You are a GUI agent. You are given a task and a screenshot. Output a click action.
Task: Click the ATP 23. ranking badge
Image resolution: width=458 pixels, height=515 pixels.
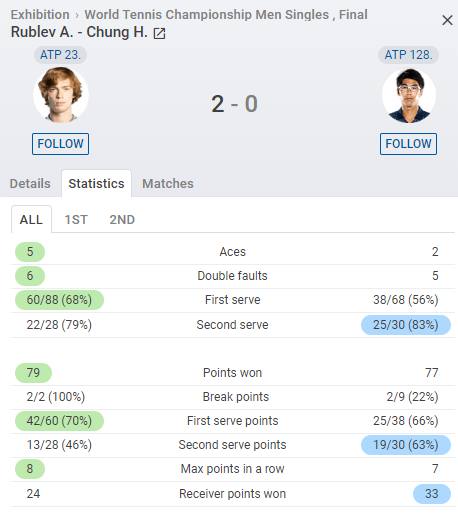[x=60, y=55]
